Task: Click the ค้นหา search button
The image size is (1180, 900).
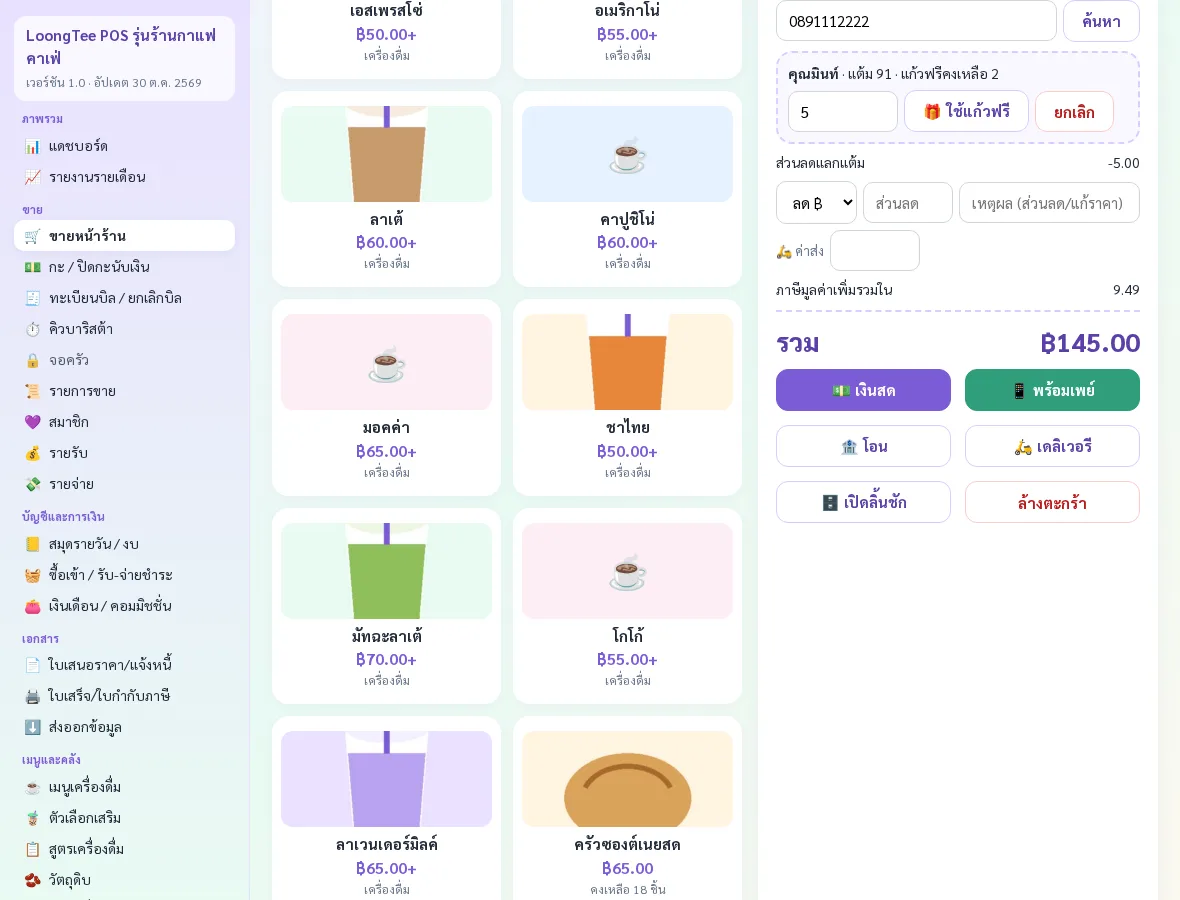Action: point(1101,21)
